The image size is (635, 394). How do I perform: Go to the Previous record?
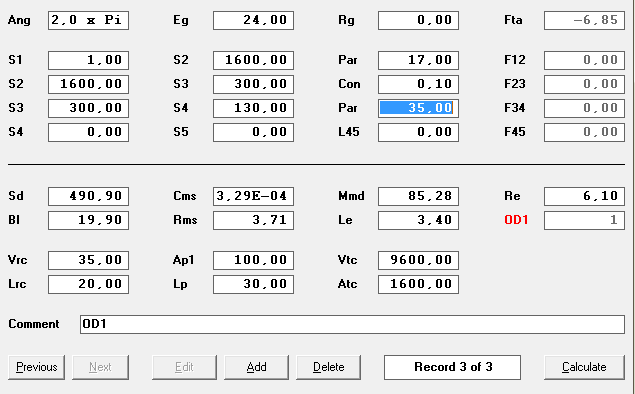(36, 367)
